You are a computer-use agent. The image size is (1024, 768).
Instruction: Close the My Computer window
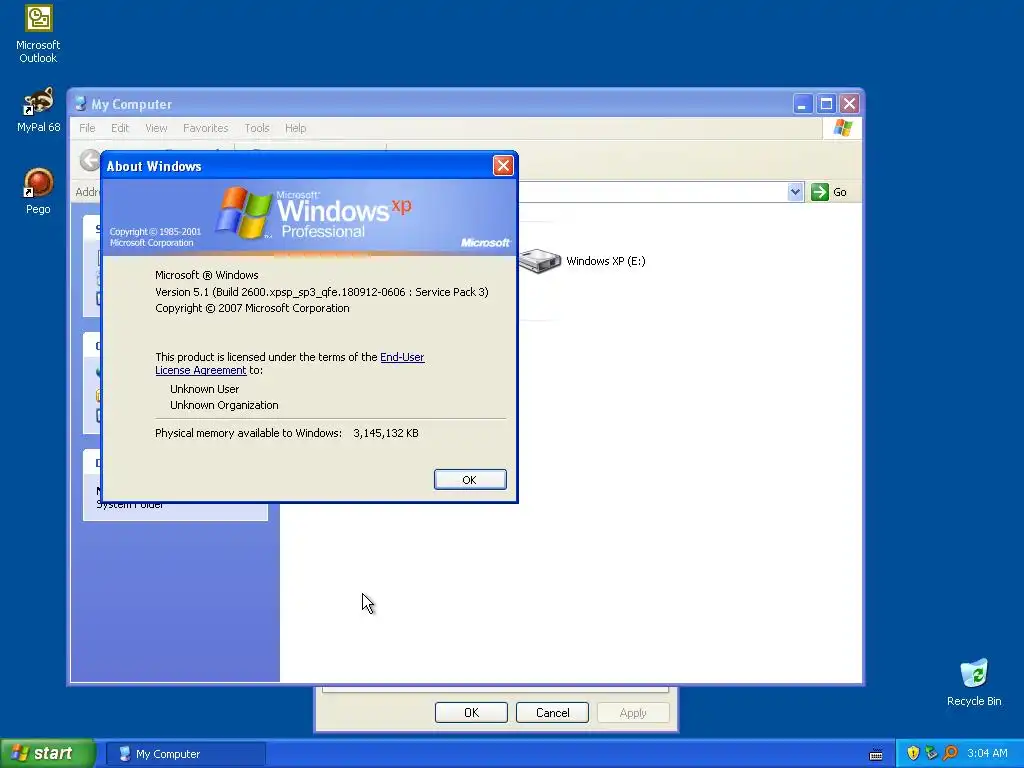click(850, 104)
